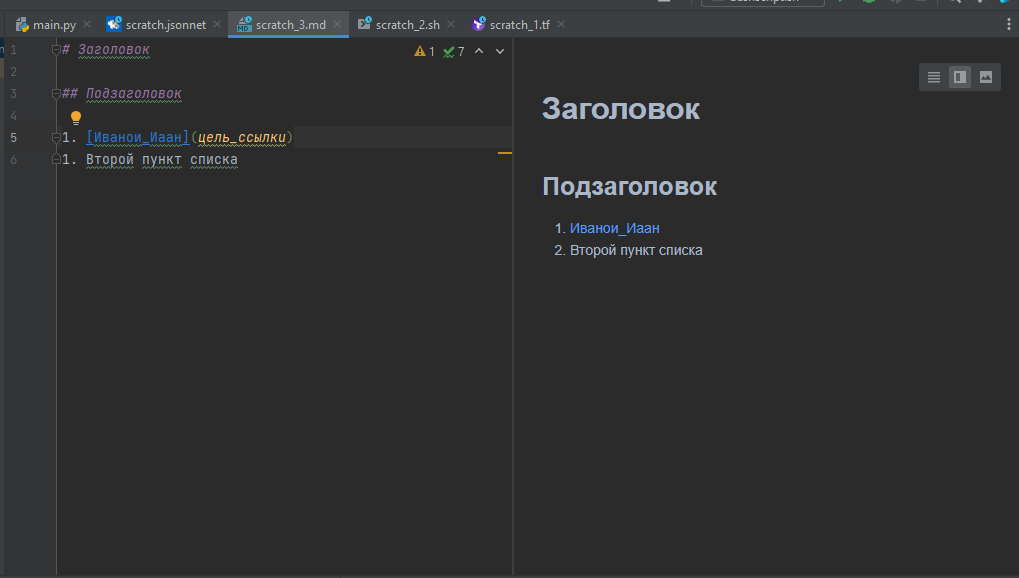The image size is (1019, 578).
Task: Click the orange change marker near line 5
Action: click(506, 152)
